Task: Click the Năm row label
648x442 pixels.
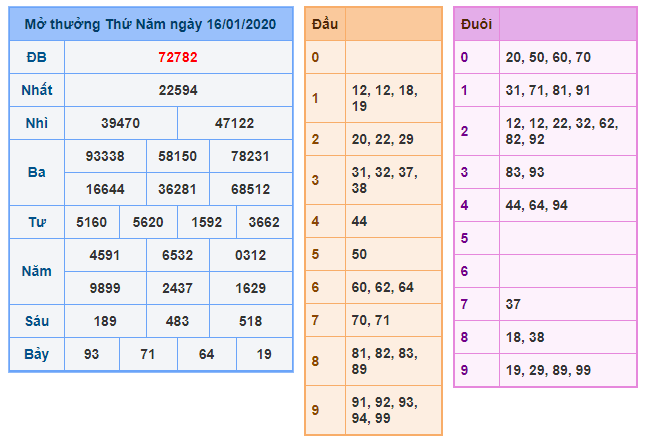Action: click(x=37, y=271)
